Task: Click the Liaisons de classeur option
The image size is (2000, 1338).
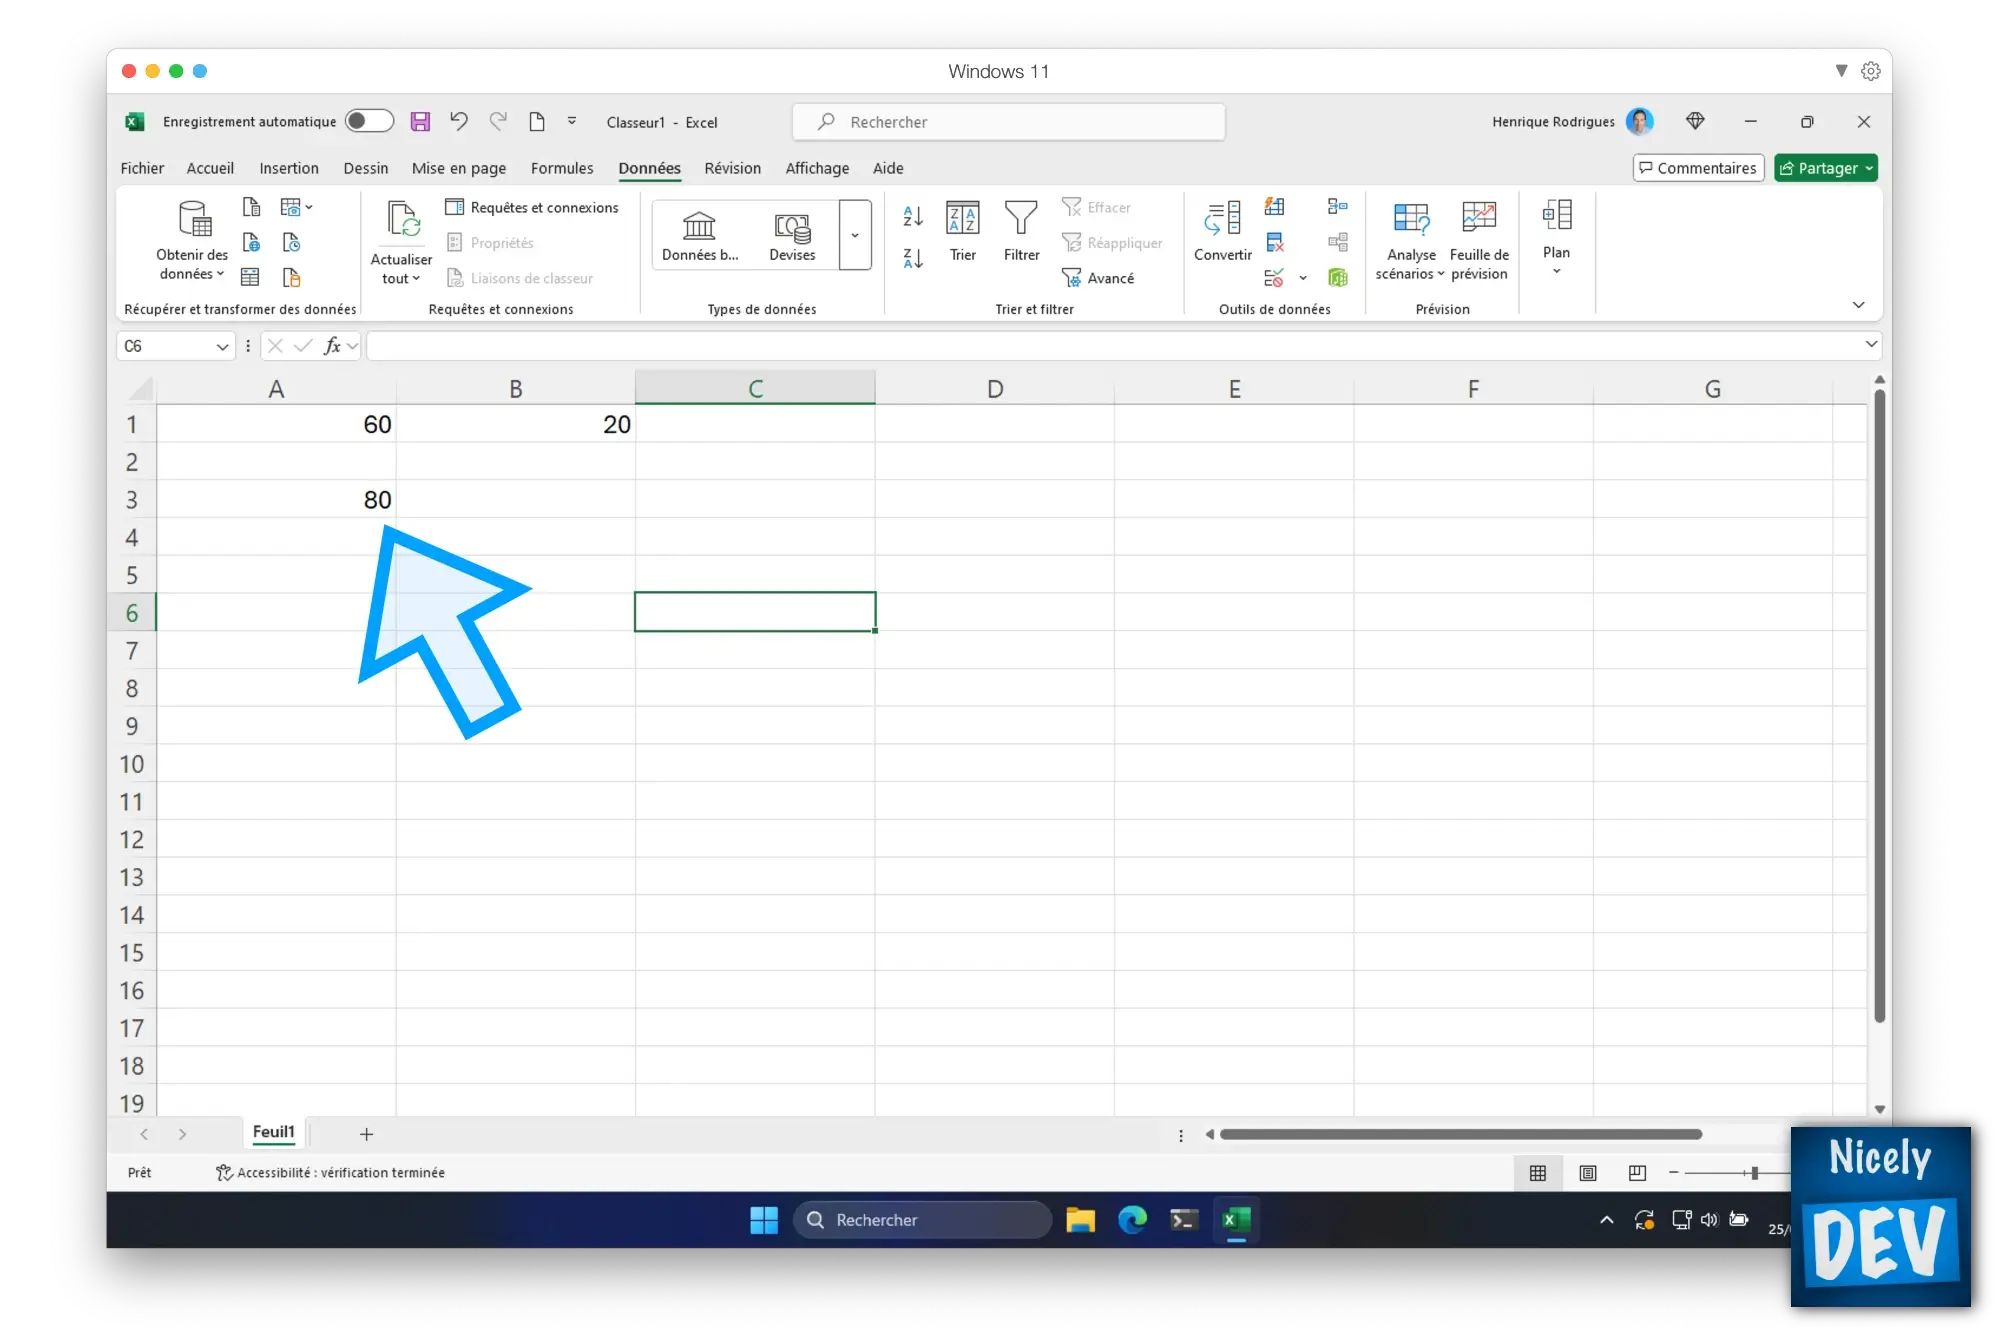Action: [x=520, y=278]
